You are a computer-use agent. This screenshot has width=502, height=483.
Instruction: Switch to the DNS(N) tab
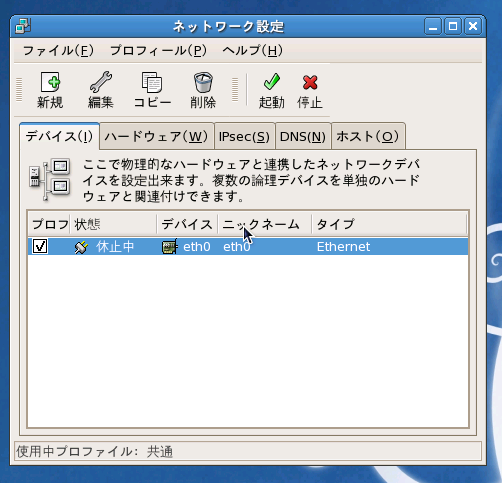pyautogui.click(x=303, y=137)
